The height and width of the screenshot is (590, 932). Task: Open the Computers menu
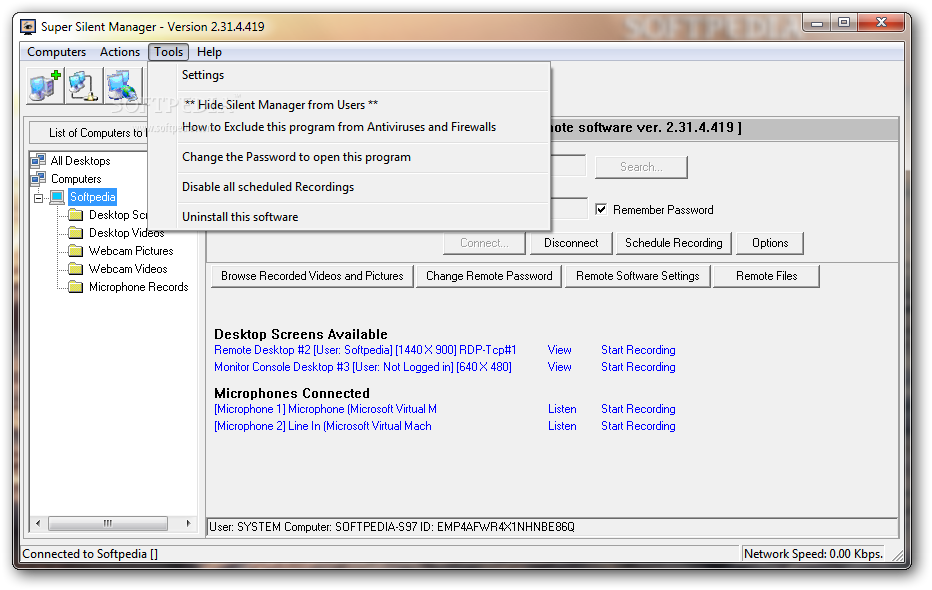point(56,52)
